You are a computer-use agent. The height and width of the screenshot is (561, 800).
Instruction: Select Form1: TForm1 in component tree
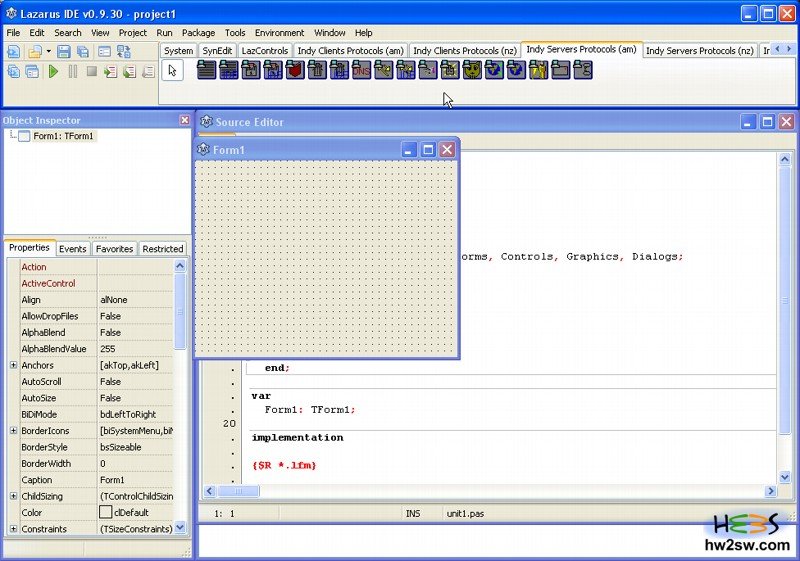pos(63,136)
